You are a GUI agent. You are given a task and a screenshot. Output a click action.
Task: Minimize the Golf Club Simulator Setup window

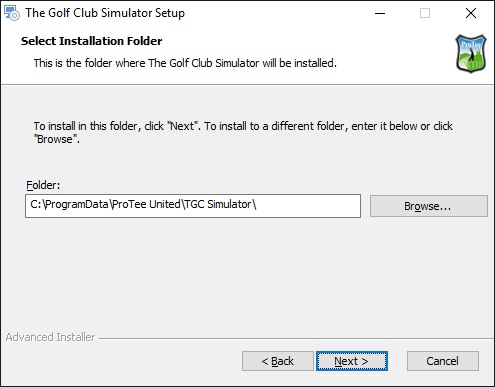[x=380, y=13]
